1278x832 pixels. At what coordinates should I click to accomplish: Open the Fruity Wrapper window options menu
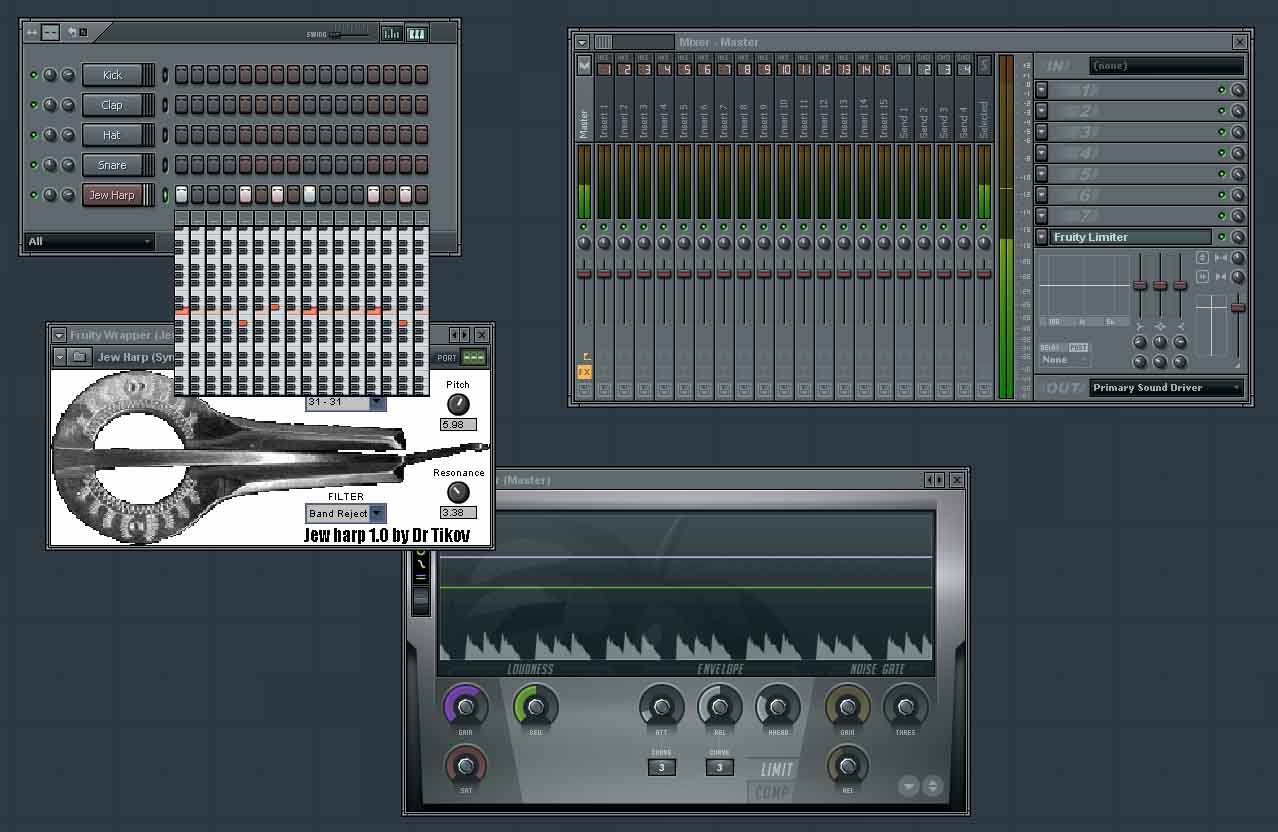[59, 335]
